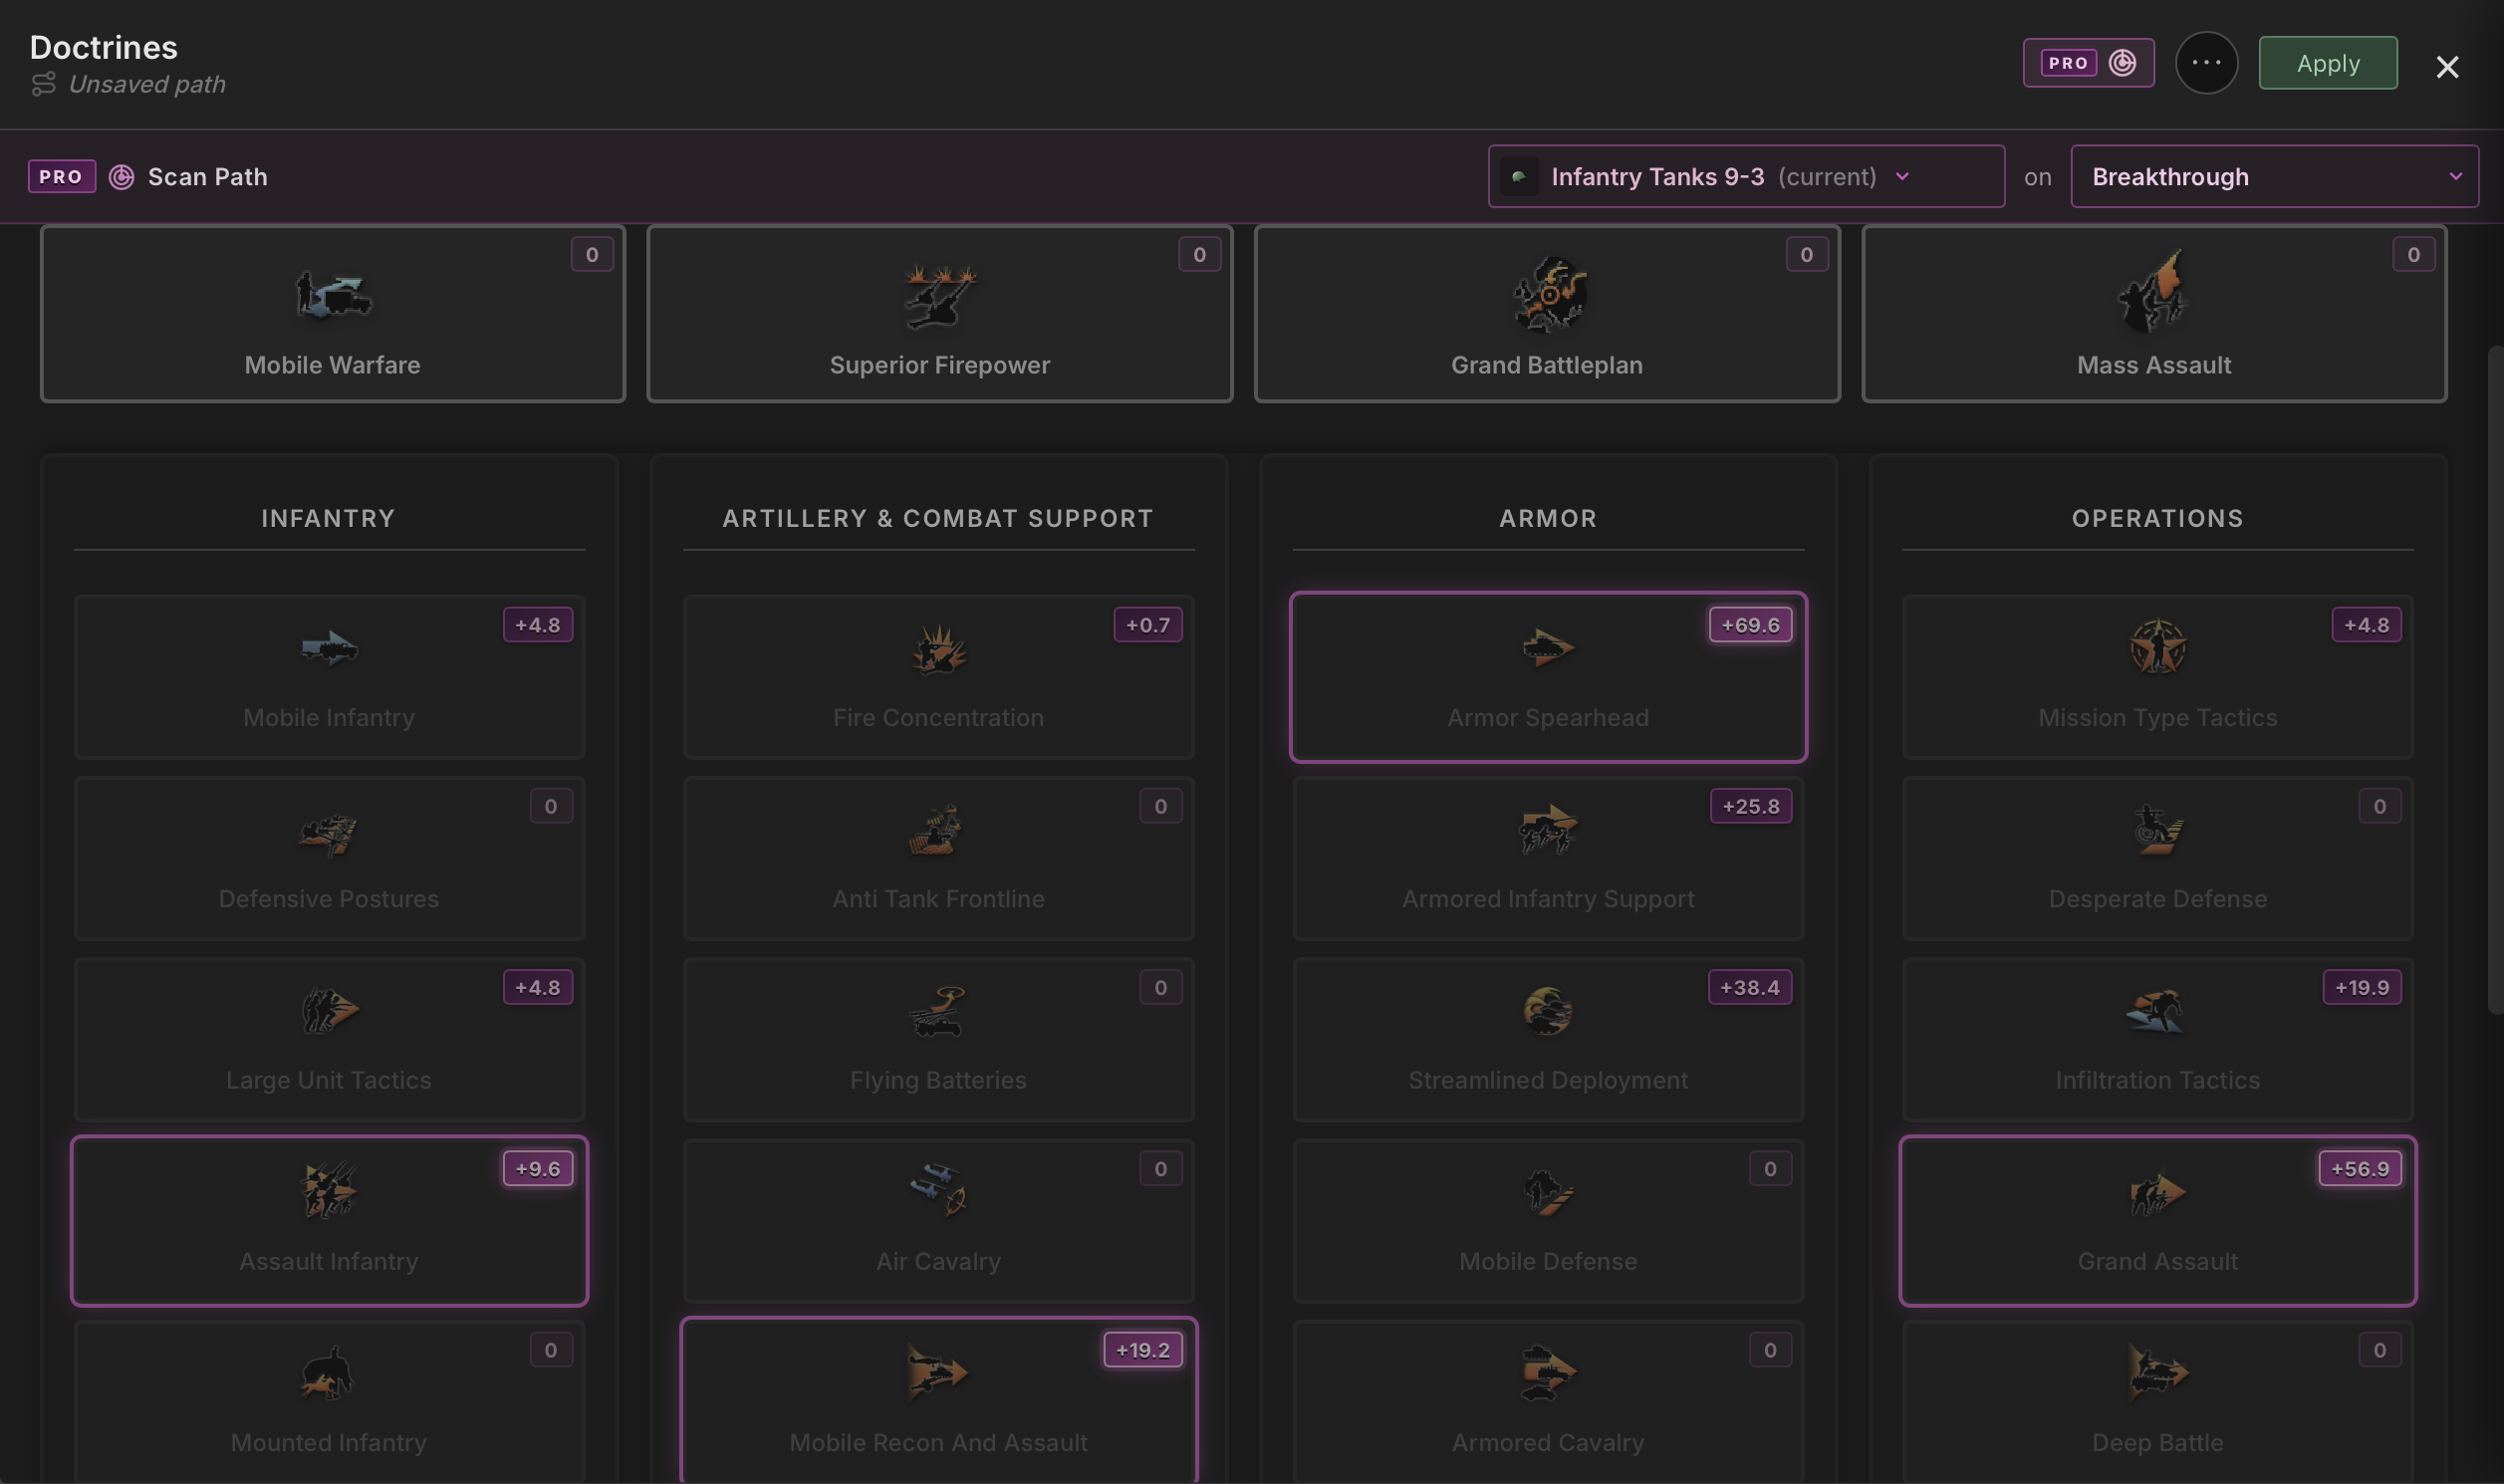Select the Streamlined Deployment icon
Viewport: 2504px width, 1484px height.
(1547, 1011)
